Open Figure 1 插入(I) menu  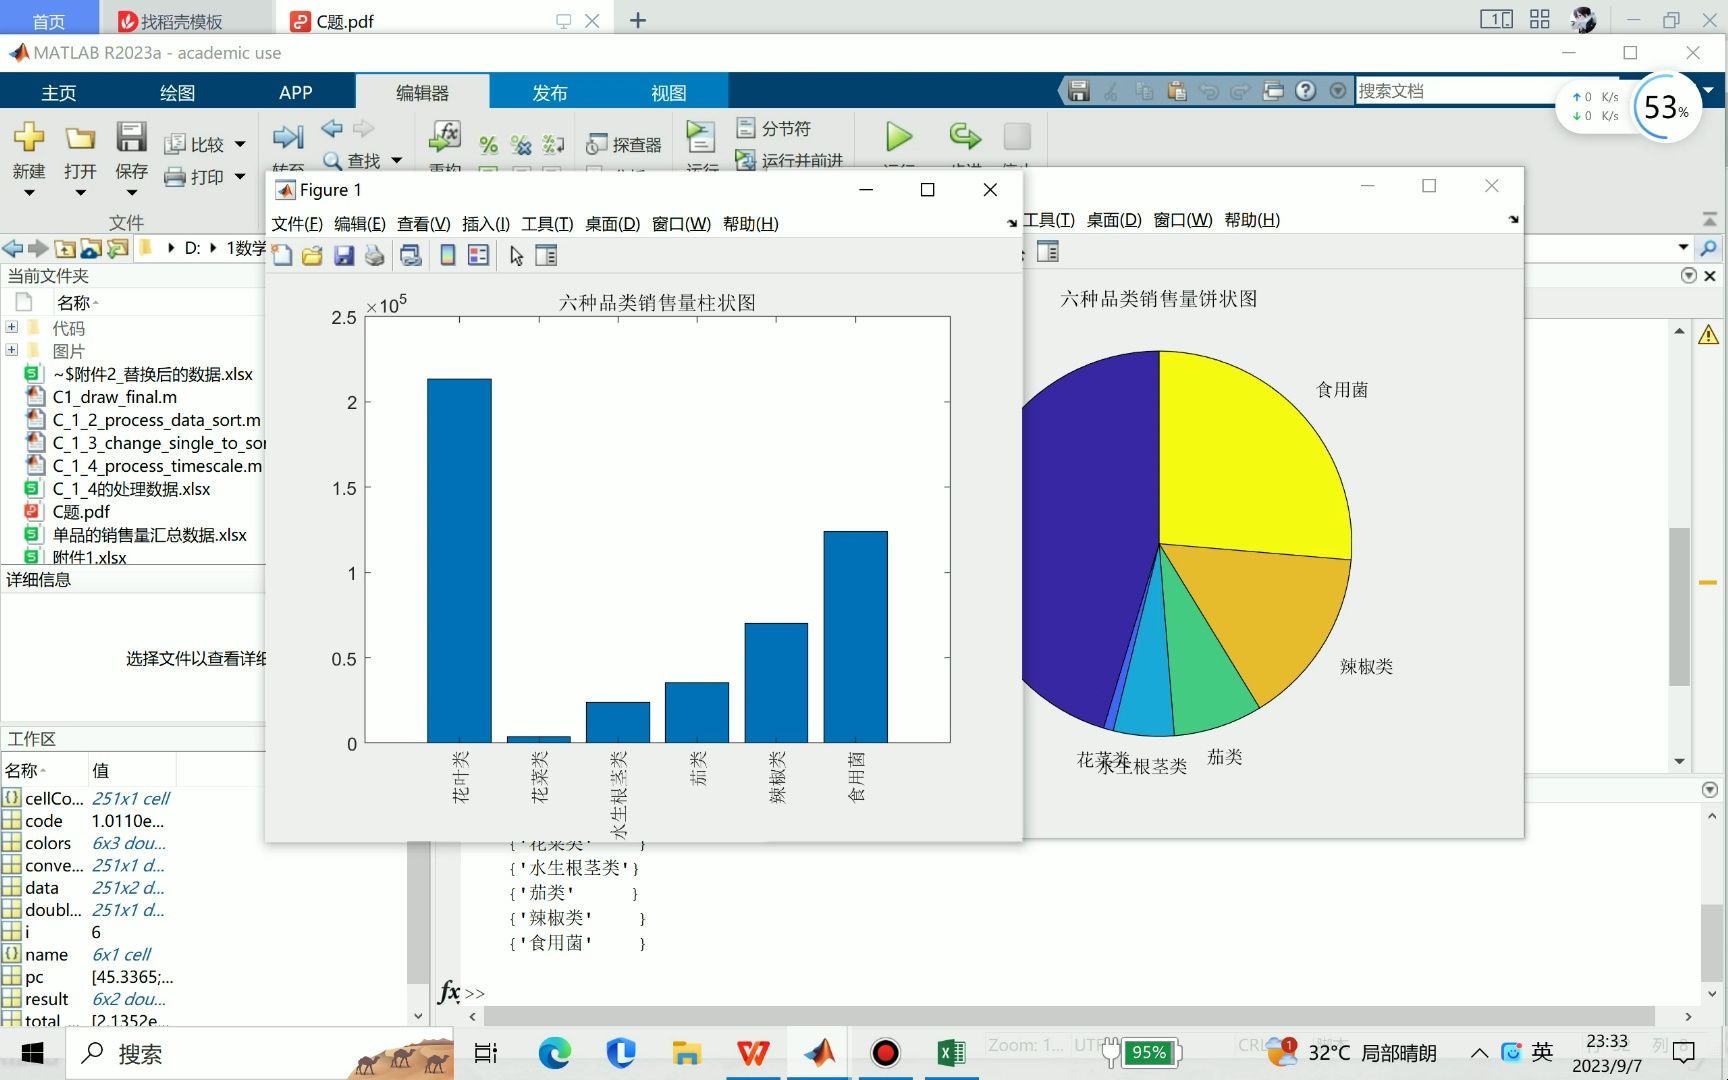pos(486,224)
